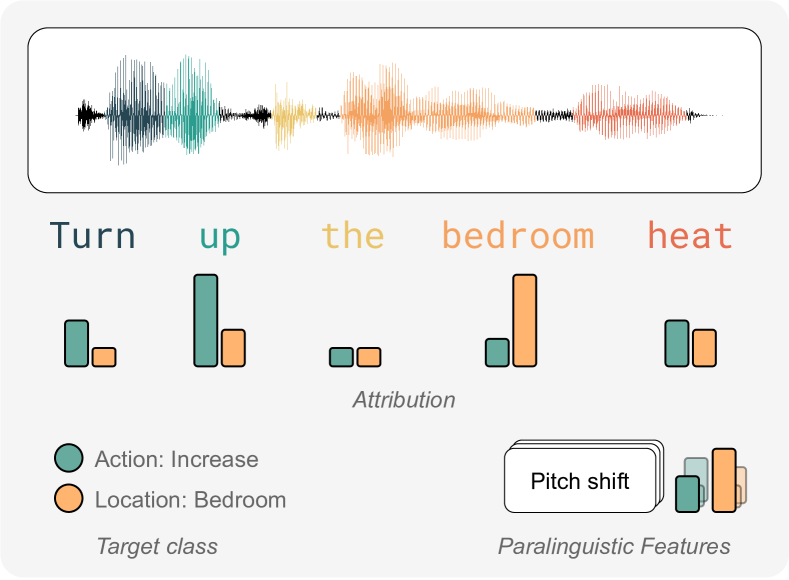Click the word "Turn"
This screenshot has width=789, height=580.
pyautogui.click(x=93, y=237)
